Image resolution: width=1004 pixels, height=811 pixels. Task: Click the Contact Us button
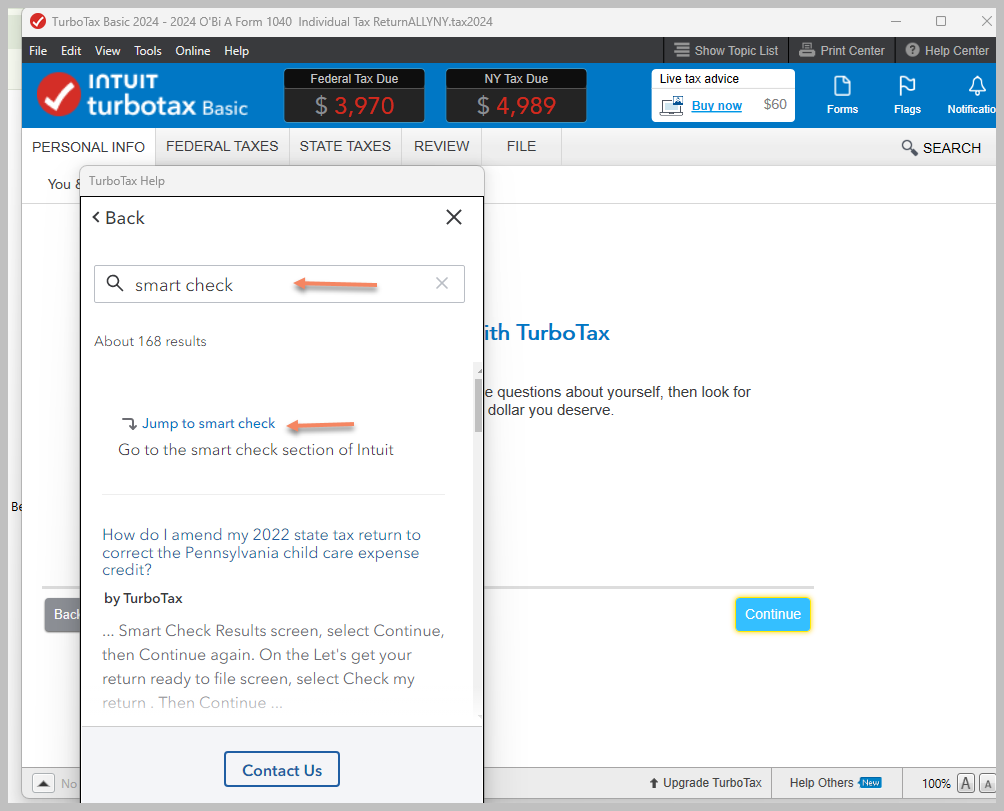click(x=282, y=769)
